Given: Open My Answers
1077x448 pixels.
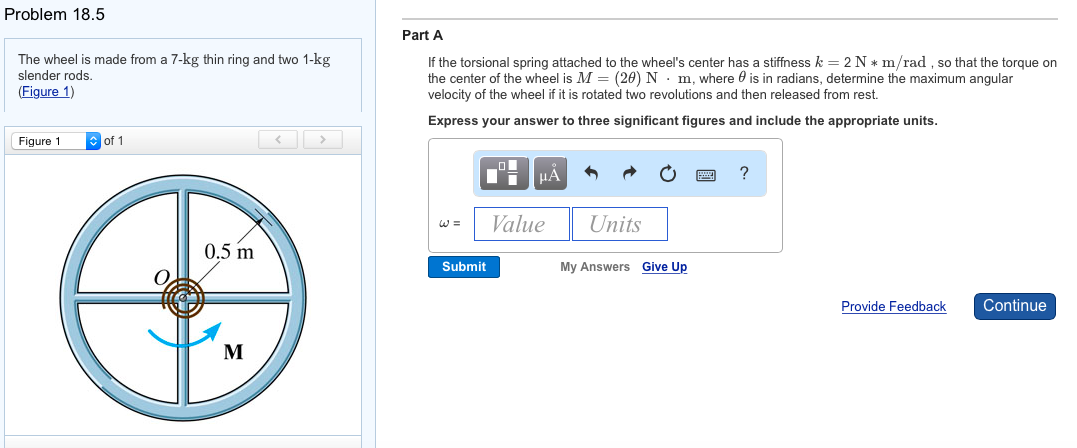Looking at the screenshot, I should 595,267.
